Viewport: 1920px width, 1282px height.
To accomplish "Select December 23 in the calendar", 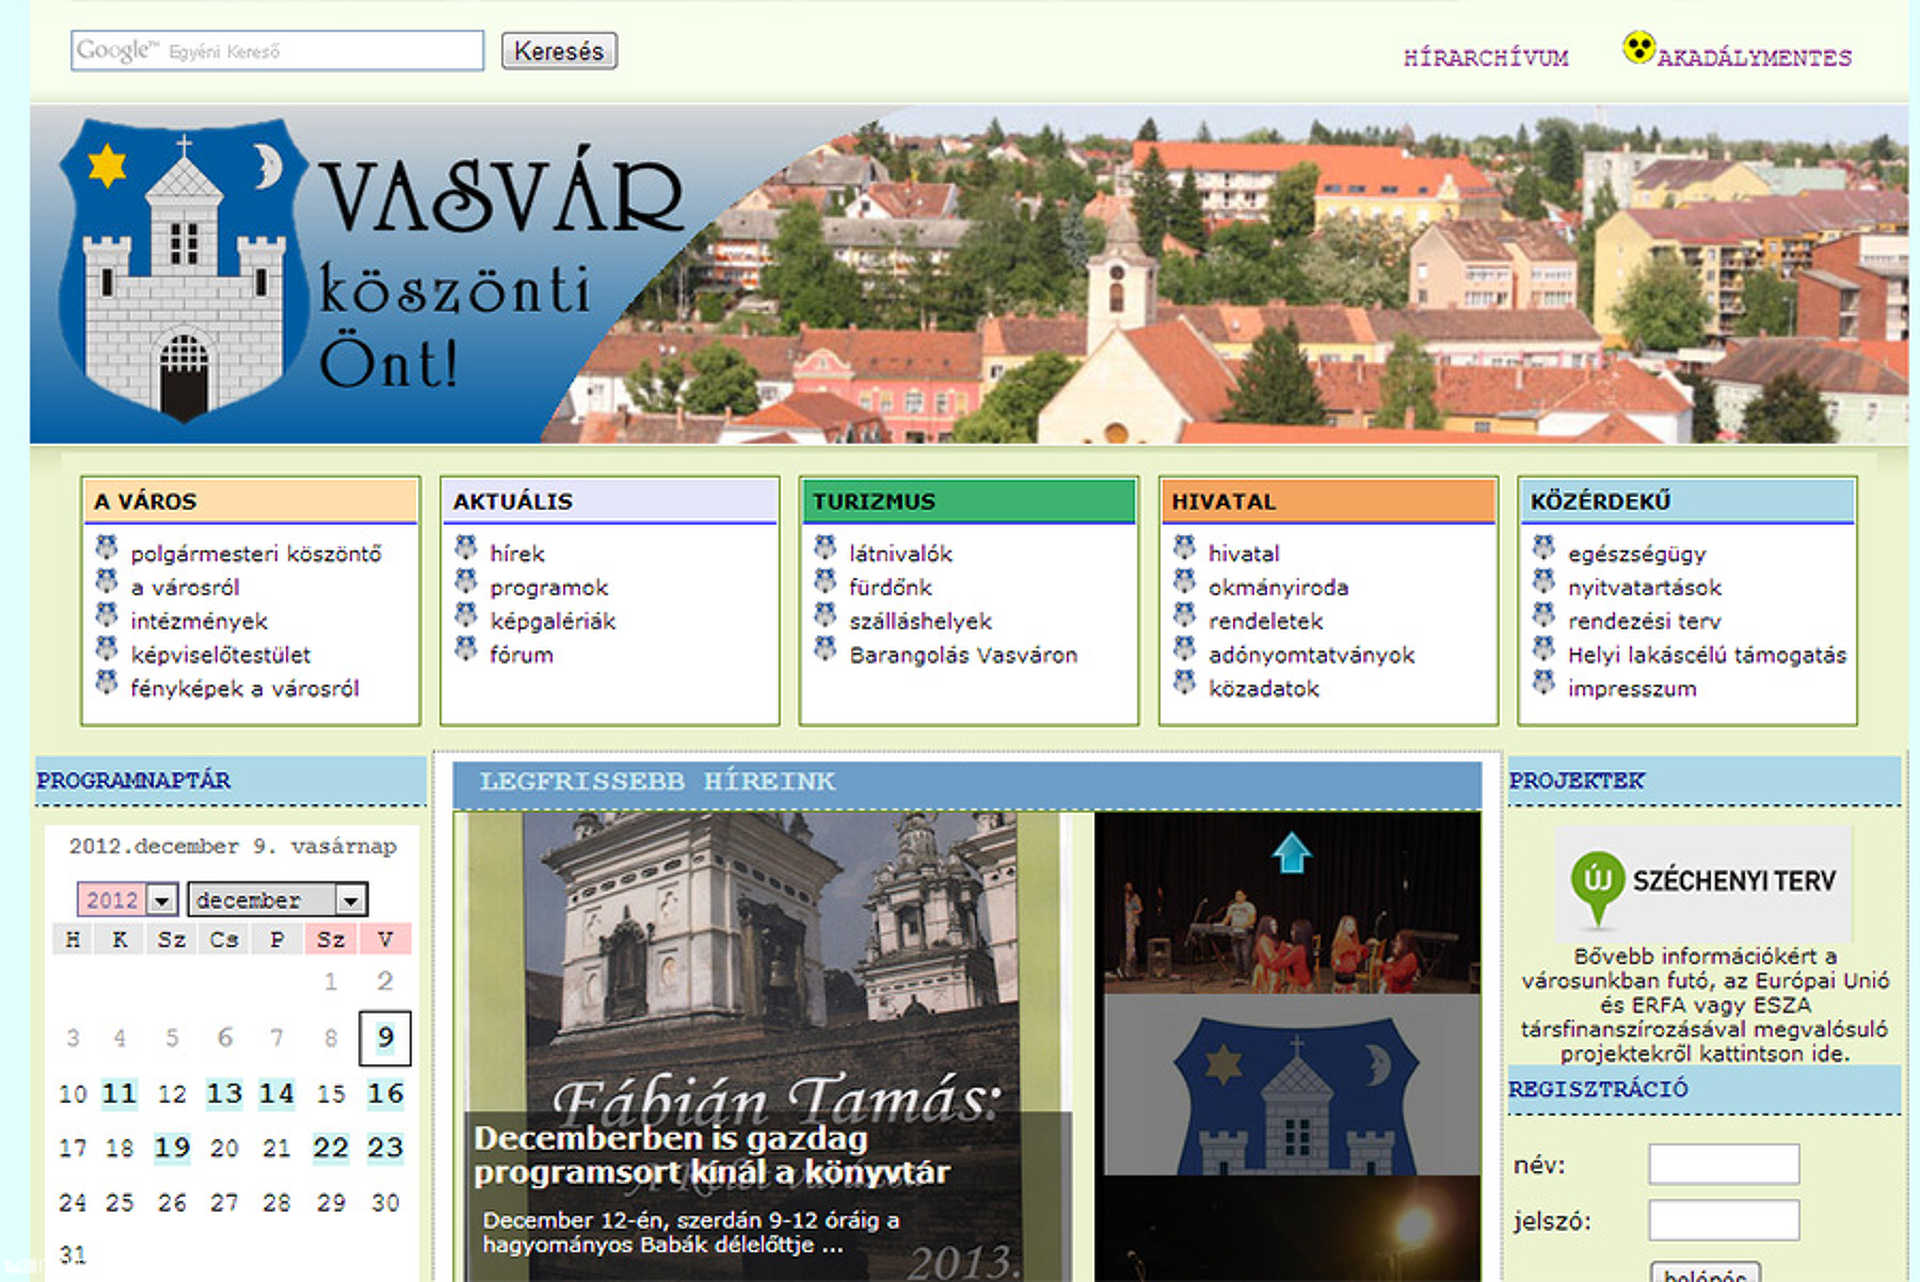I will (x=385, y=1148).
